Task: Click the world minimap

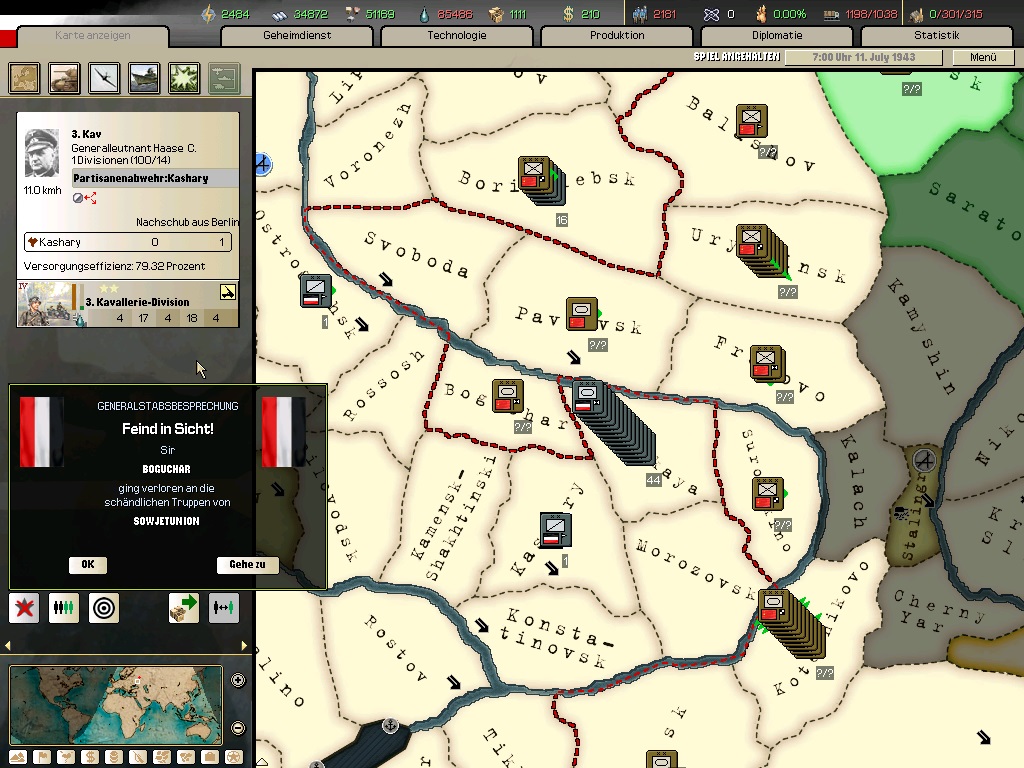Action: tap(116, 705)
